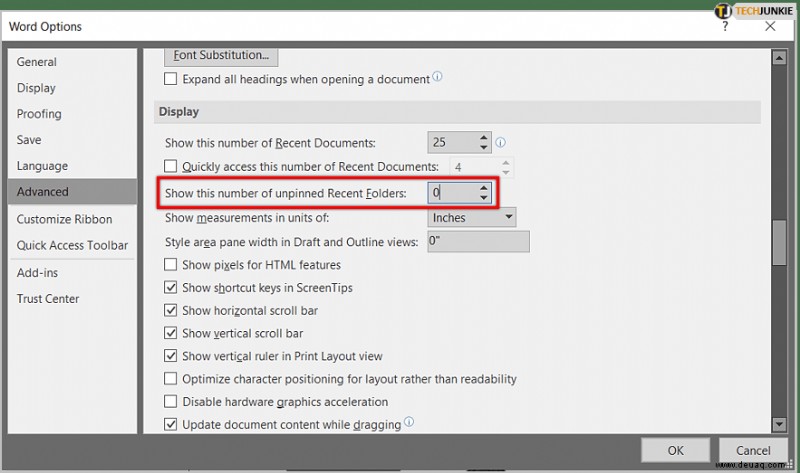The image size is (800, 473).
Task: Click the scrollbar up arrow
Action: [779, 58]
